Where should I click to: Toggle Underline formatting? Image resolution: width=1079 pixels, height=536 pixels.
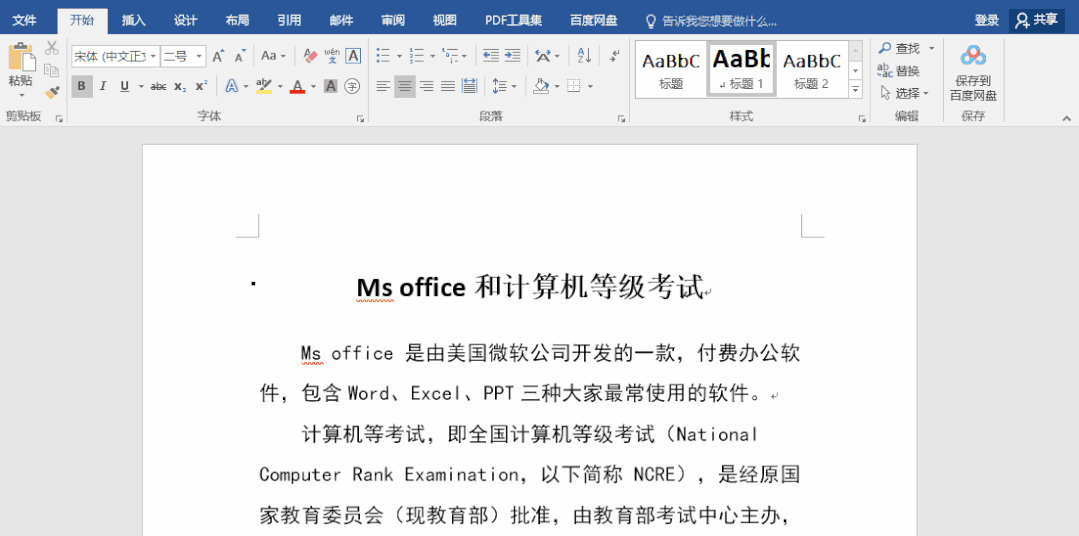coord(125,86)
